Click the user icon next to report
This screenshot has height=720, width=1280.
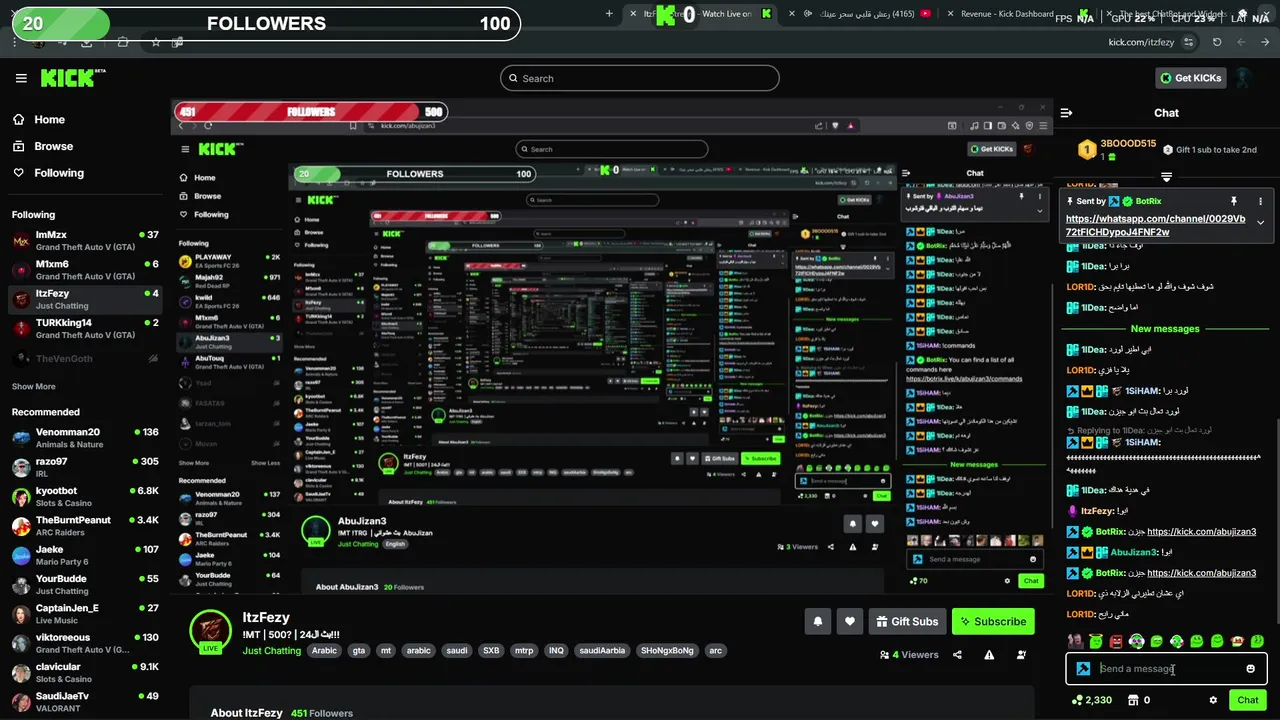(1021, 655)
